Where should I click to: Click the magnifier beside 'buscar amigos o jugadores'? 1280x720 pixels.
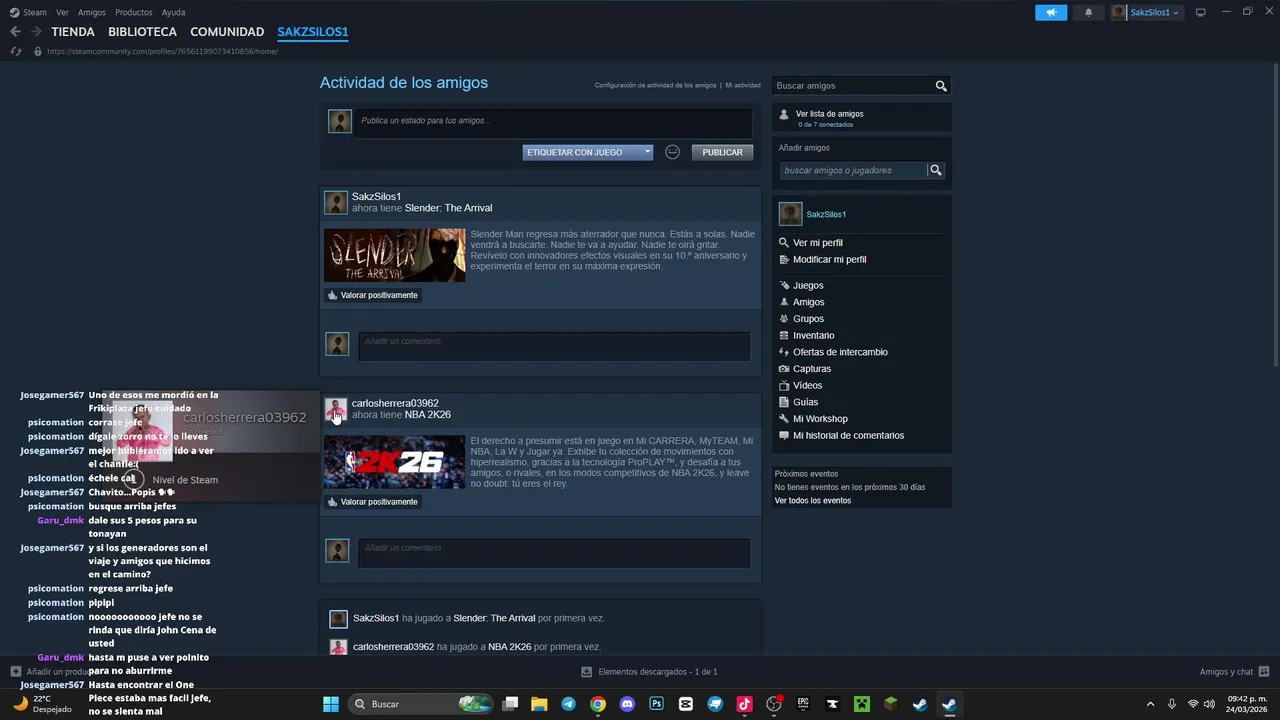(x=936, y=170)
